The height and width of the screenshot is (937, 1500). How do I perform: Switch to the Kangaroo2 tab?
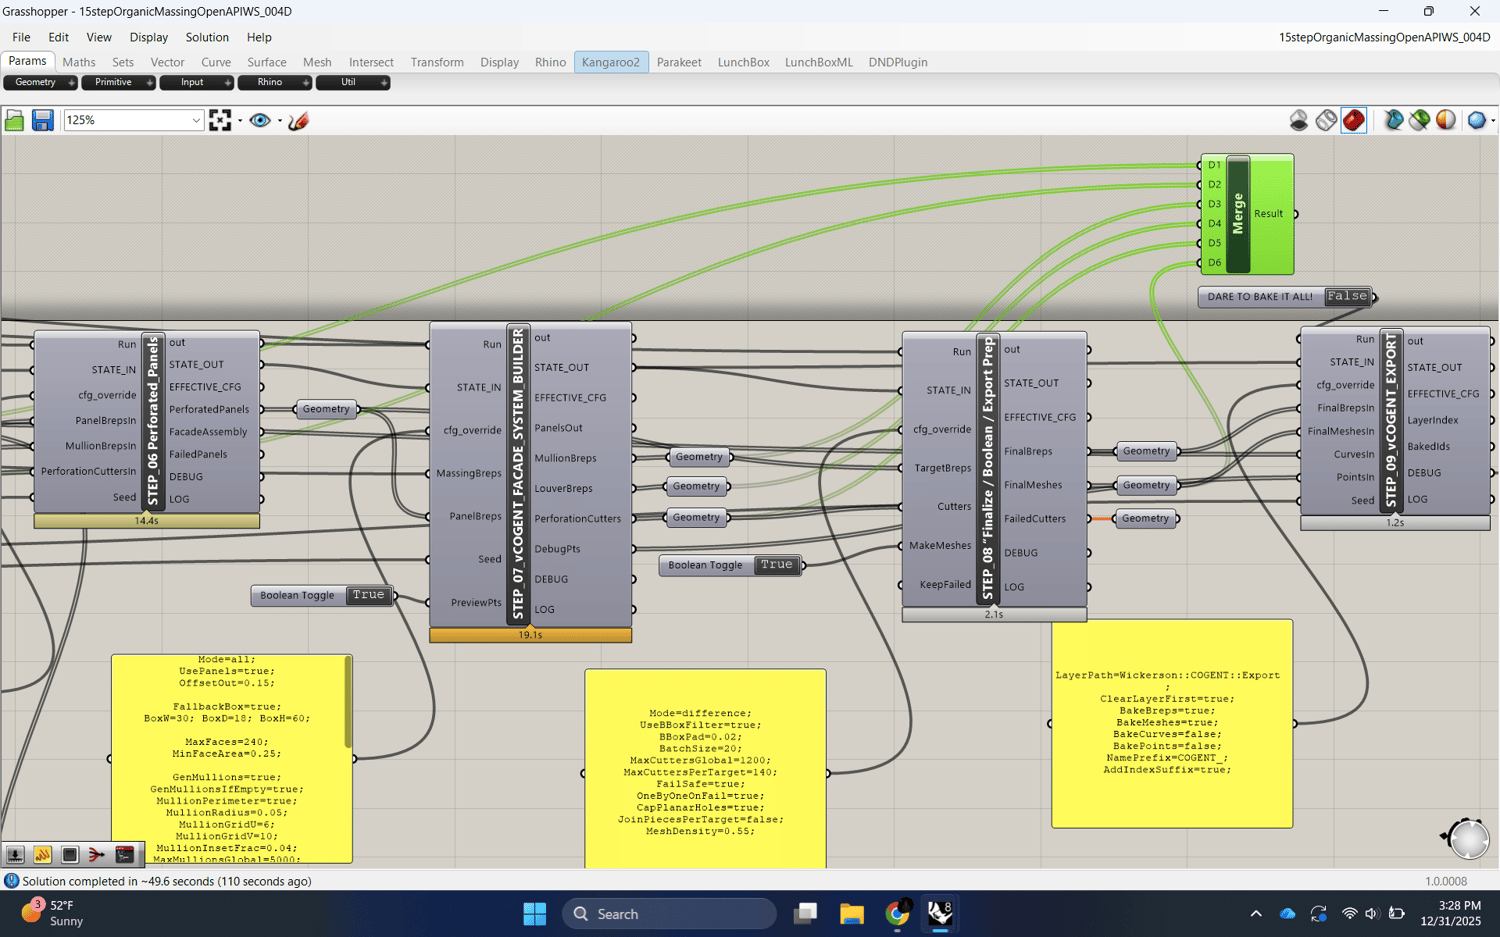click(x=610, y=62)
